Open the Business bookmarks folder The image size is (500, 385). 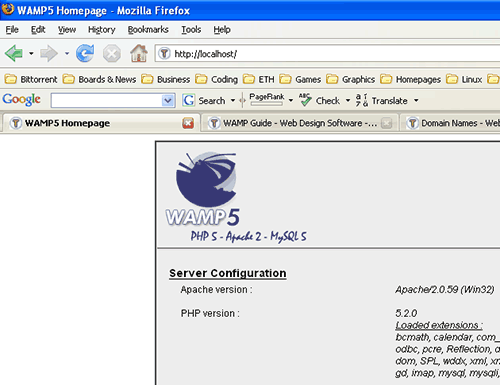(165, 79)
